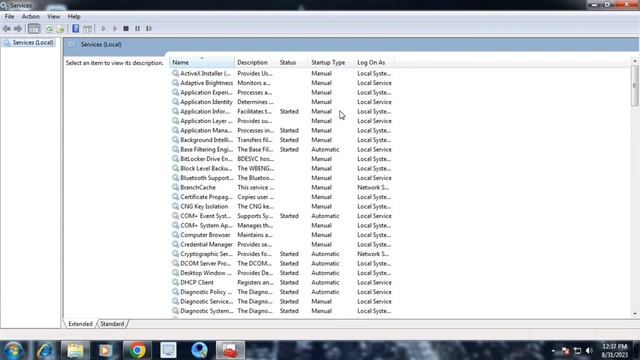Switch to the Extended tab
This screenshot has width=640, height=360.
coord(80,324)
